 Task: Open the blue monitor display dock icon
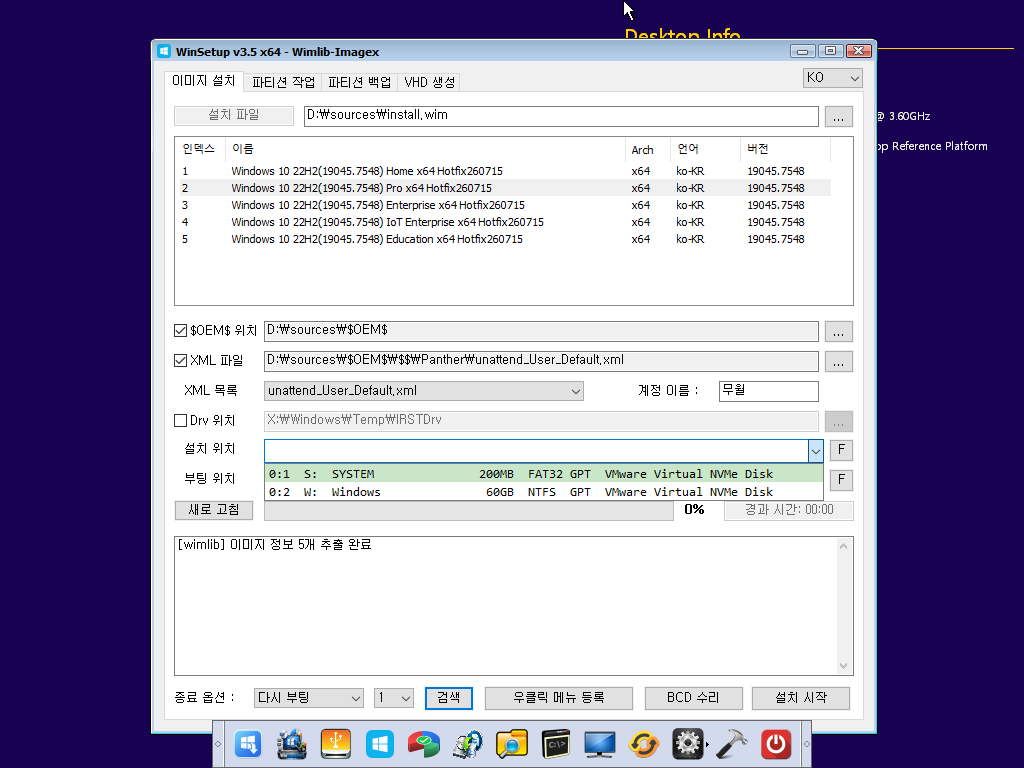(x=600, y=744)
